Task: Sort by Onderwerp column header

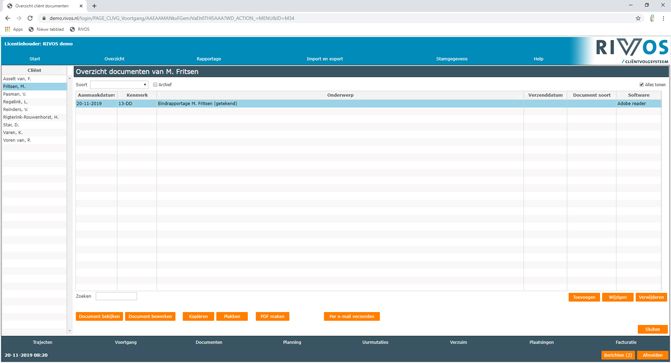Action: click(340, 95)
